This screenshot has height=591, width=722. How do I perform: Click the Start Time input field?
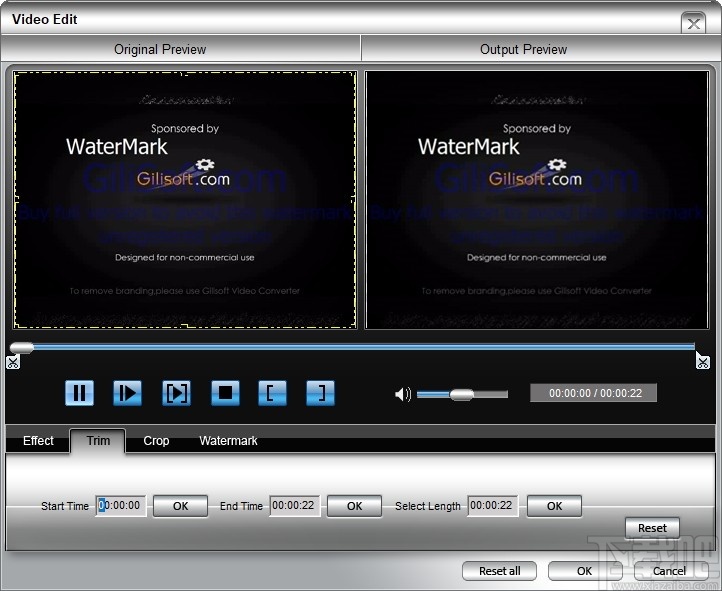(121, 506)
